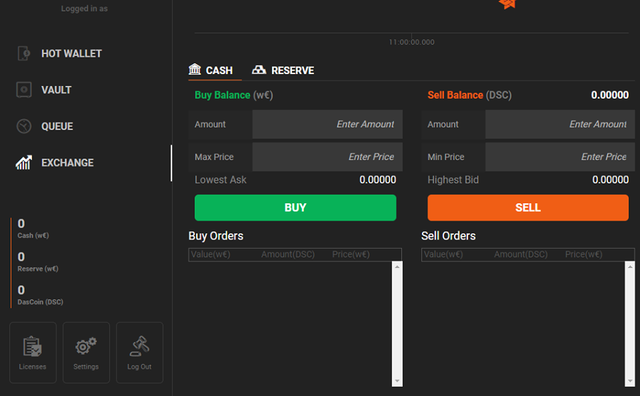Image resolution: width=640 pixels, height=396 pixels.
Task: Click the orange logo marker on chart
Action: (x=507, y=4)
